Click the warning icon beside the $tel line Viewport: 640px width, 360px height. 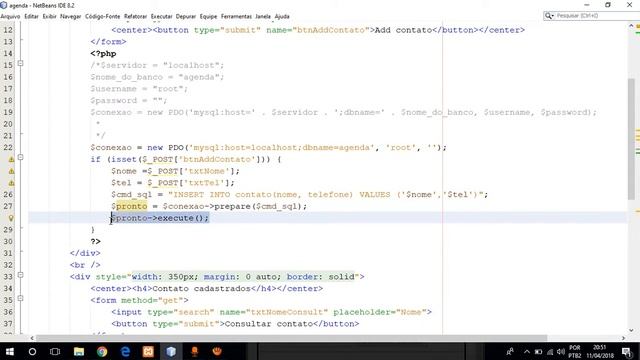[11, 183]
